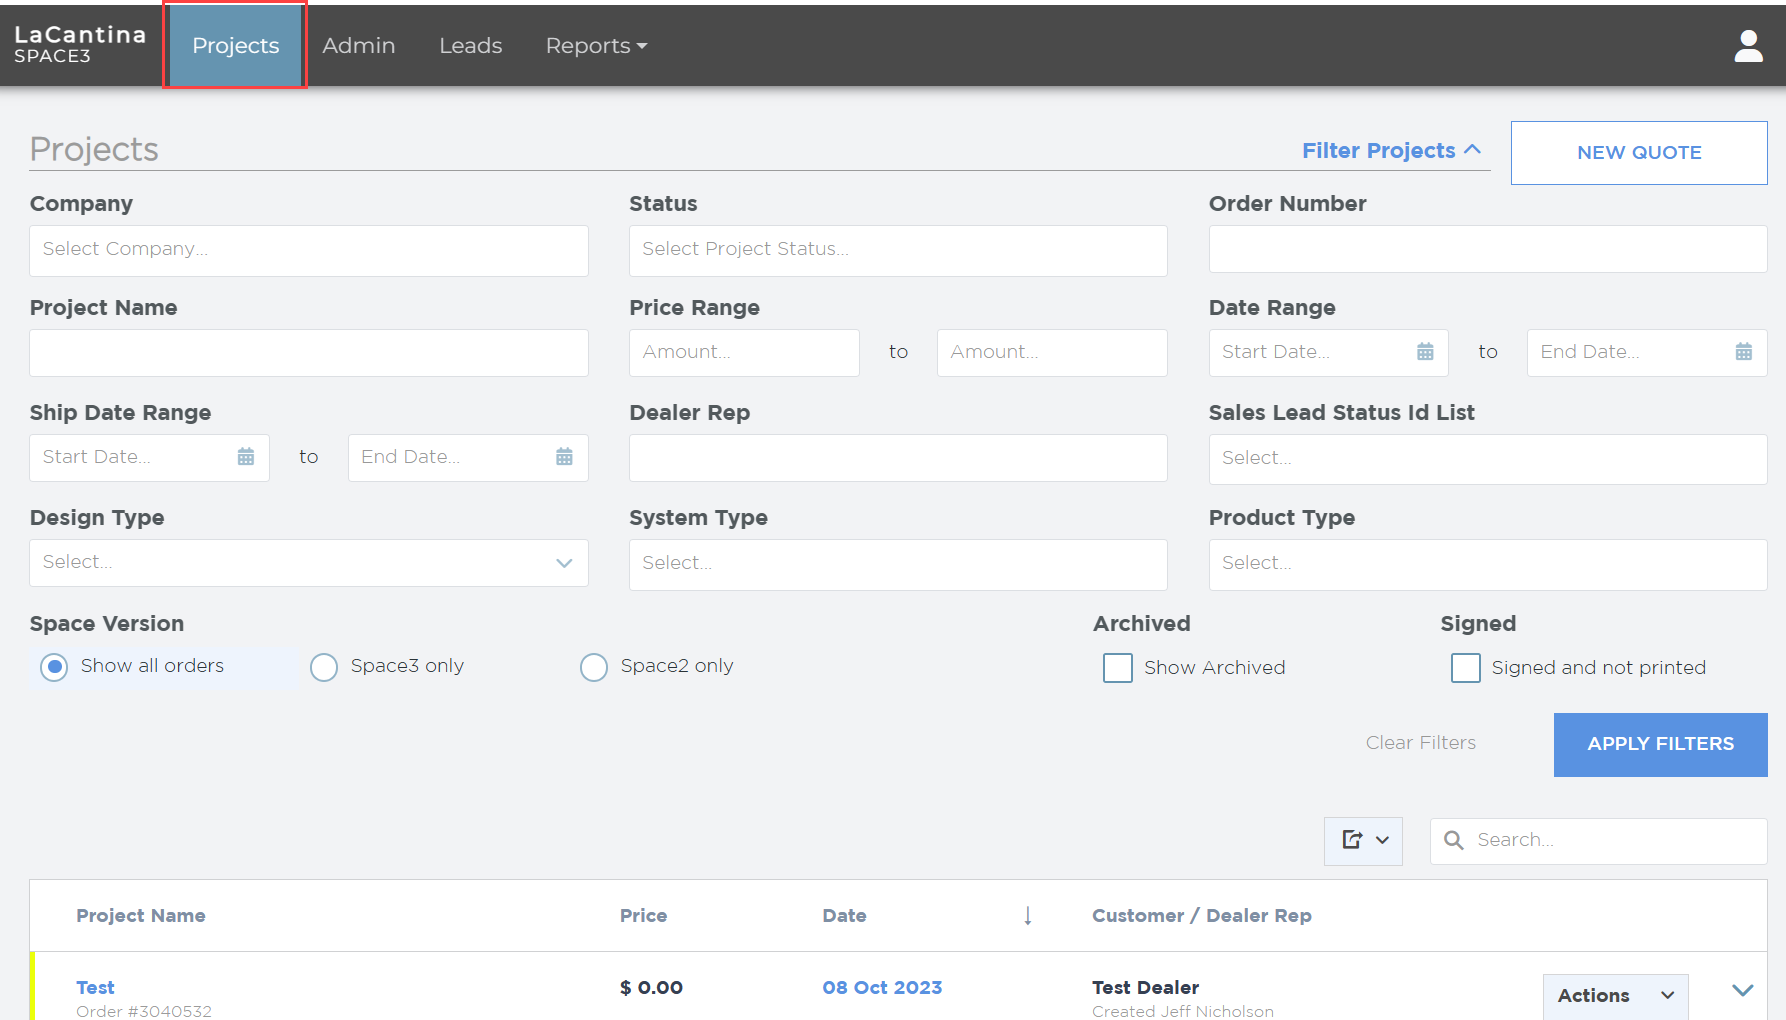Expand the Test project row chevron
This screenshot has height=1020, width=1786.
tap(1743, 990)
